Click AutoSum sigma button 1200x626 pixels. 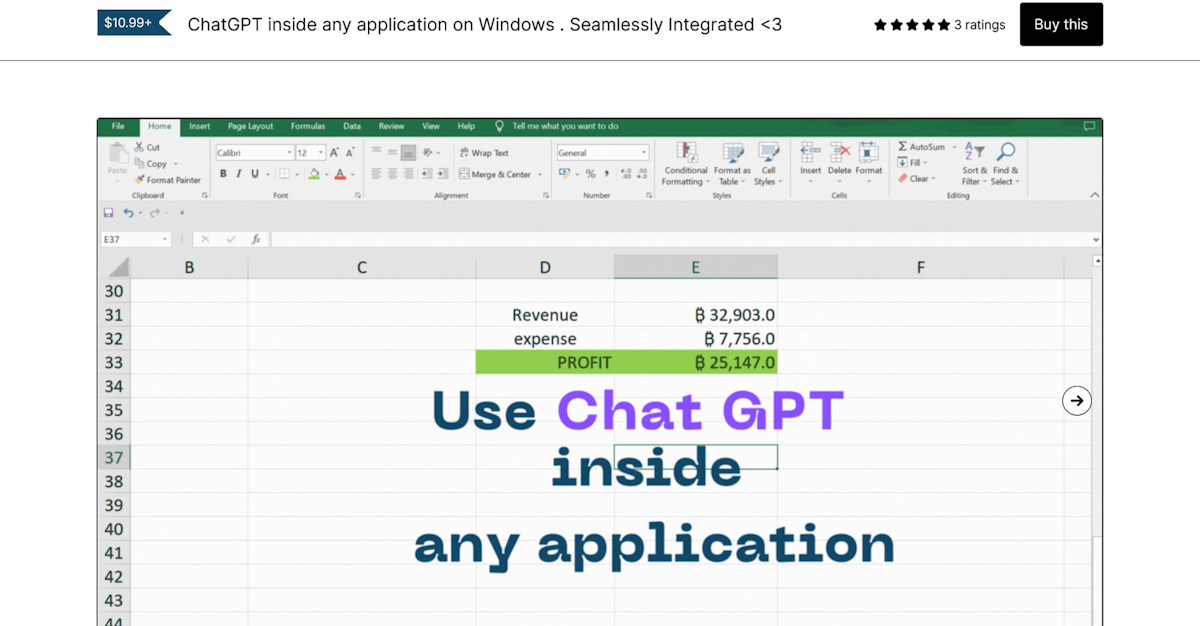921,147
